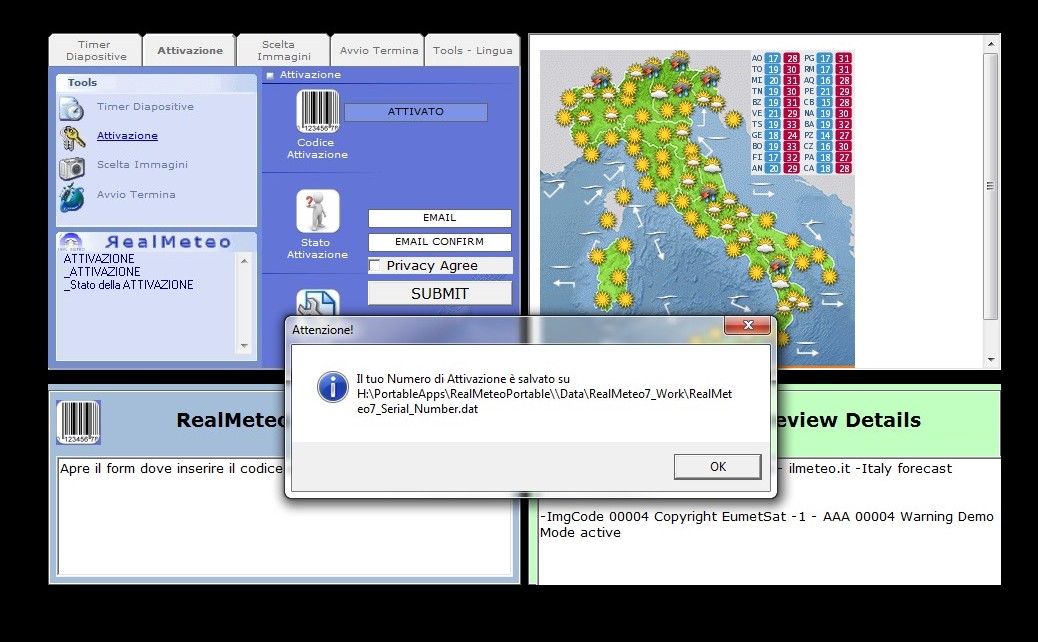Click the Attivazione keys icon in Tools
1038x642 pixels.
71,138
